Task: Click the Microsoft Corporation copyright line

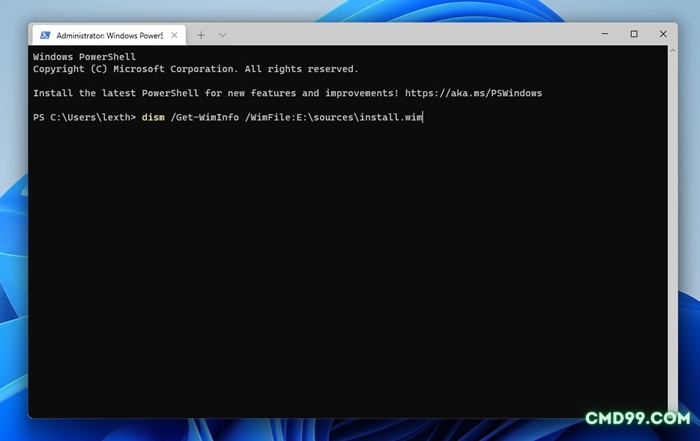Action: point(196,69)
